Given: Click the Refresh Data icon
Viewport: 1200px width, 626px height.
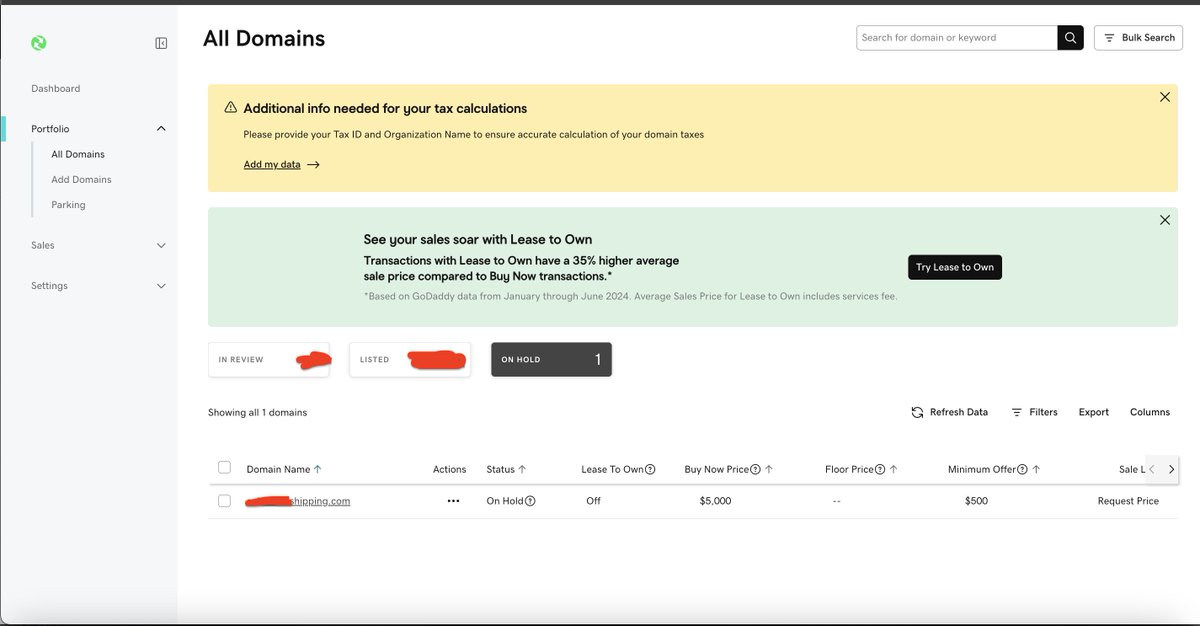Looking at the screenshot, I should [x=917, y=413].
